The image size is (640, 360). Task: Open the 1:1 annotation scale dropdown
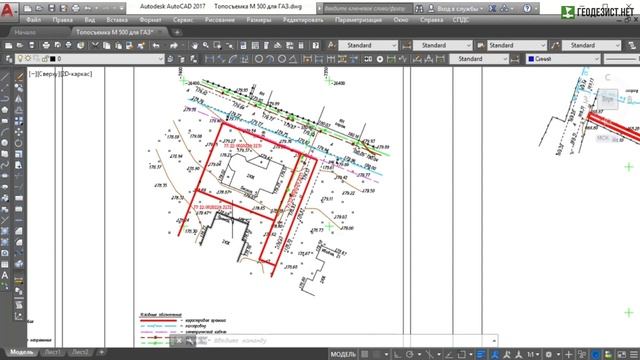tap(533, 354)
